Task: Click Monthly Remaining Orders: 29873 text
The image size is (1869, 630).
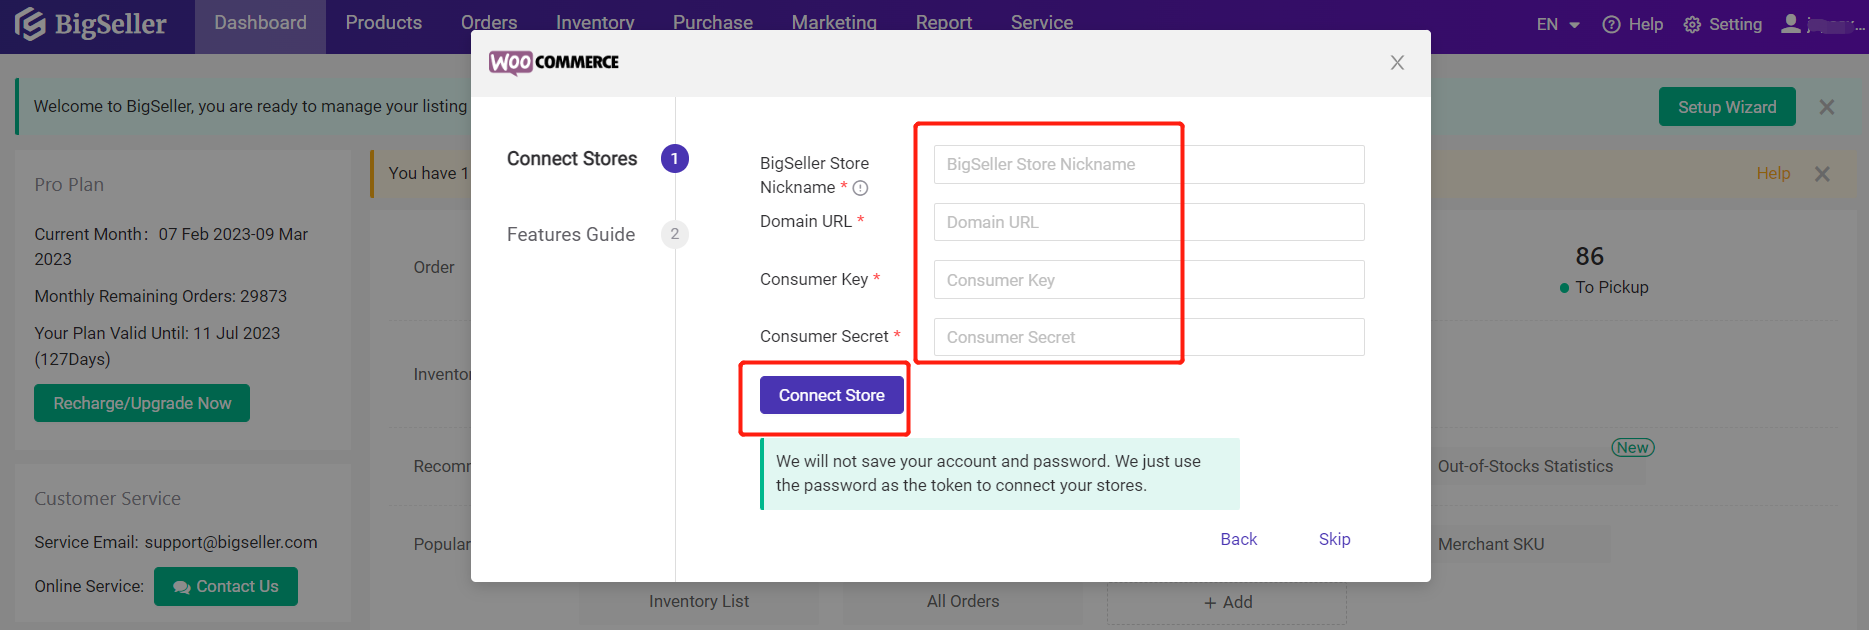Action: [x=161, y=296]
